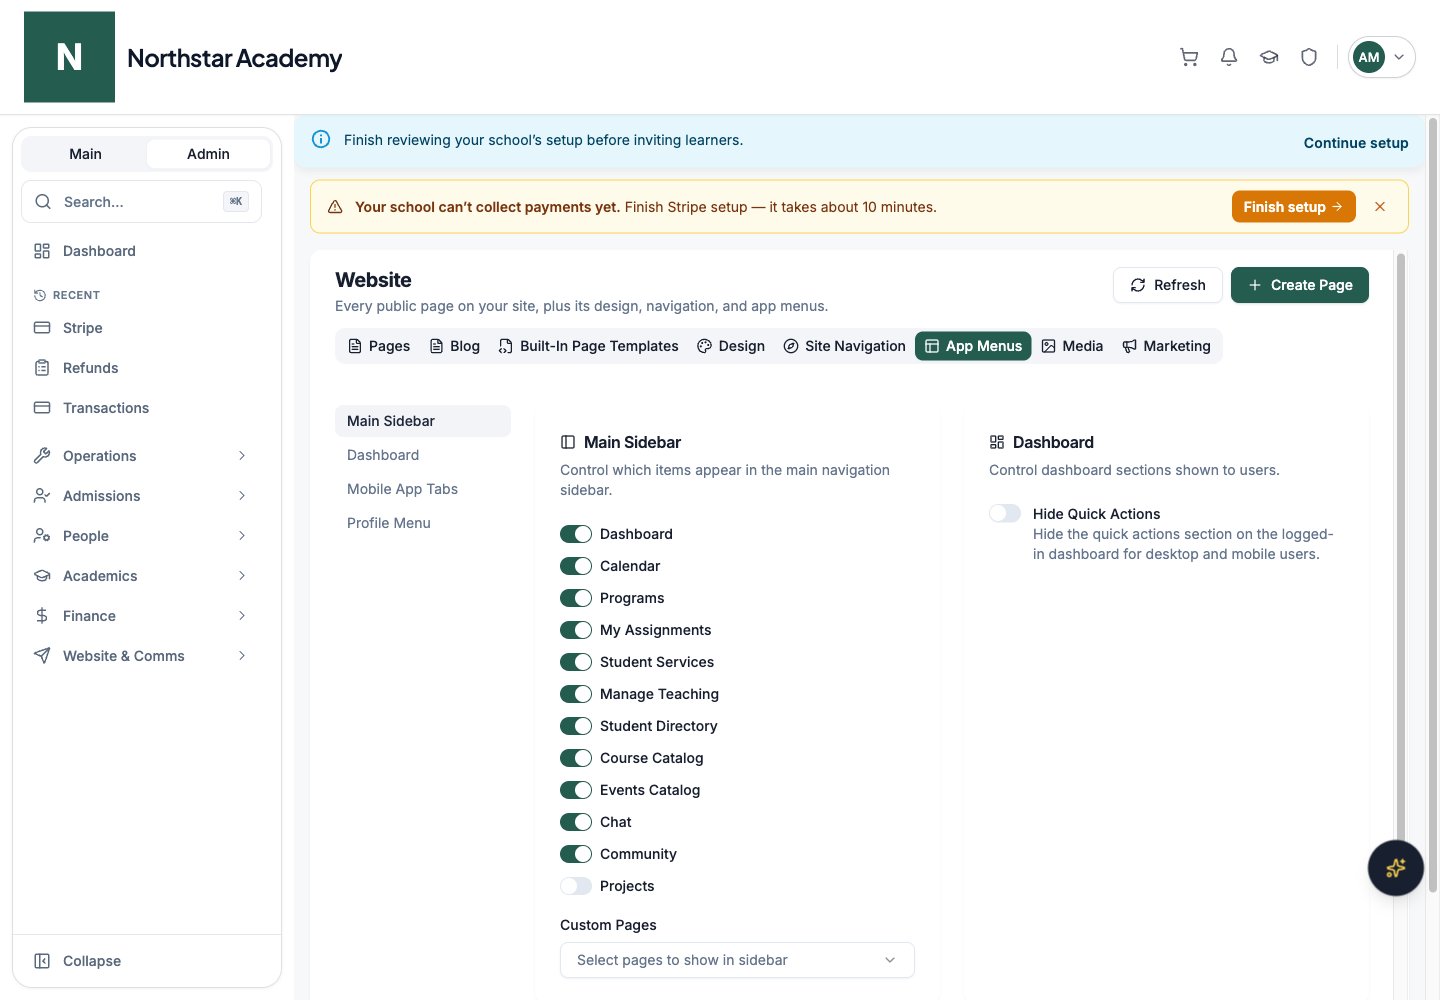Open the custom pages sidebar dropdown
The width and height of the screenshot is (1440, 1000).
pyautogui.click(x=737, y=960)
